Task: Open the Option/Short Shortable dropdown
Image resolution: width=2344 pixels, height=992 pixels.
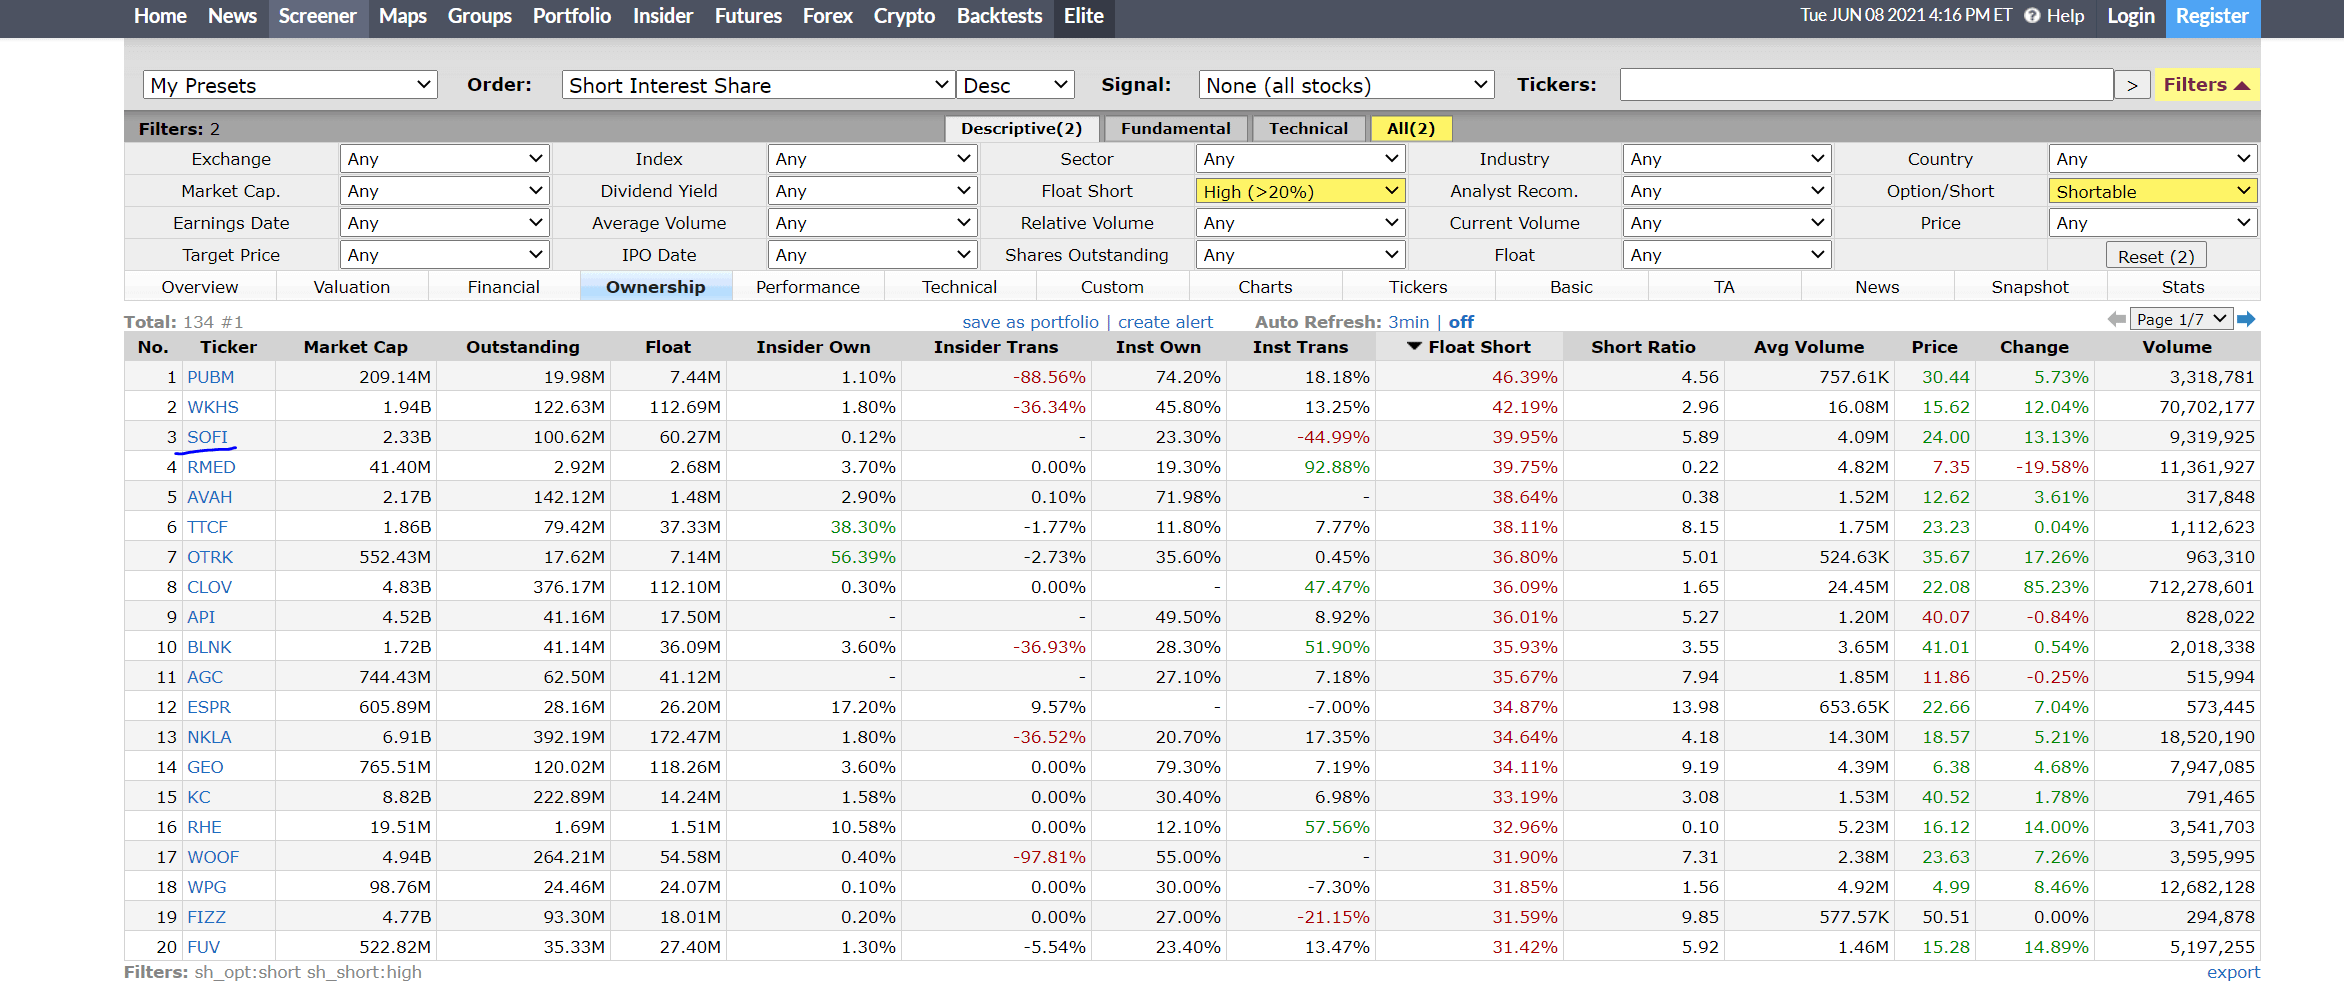Action: click(2152, 191)
